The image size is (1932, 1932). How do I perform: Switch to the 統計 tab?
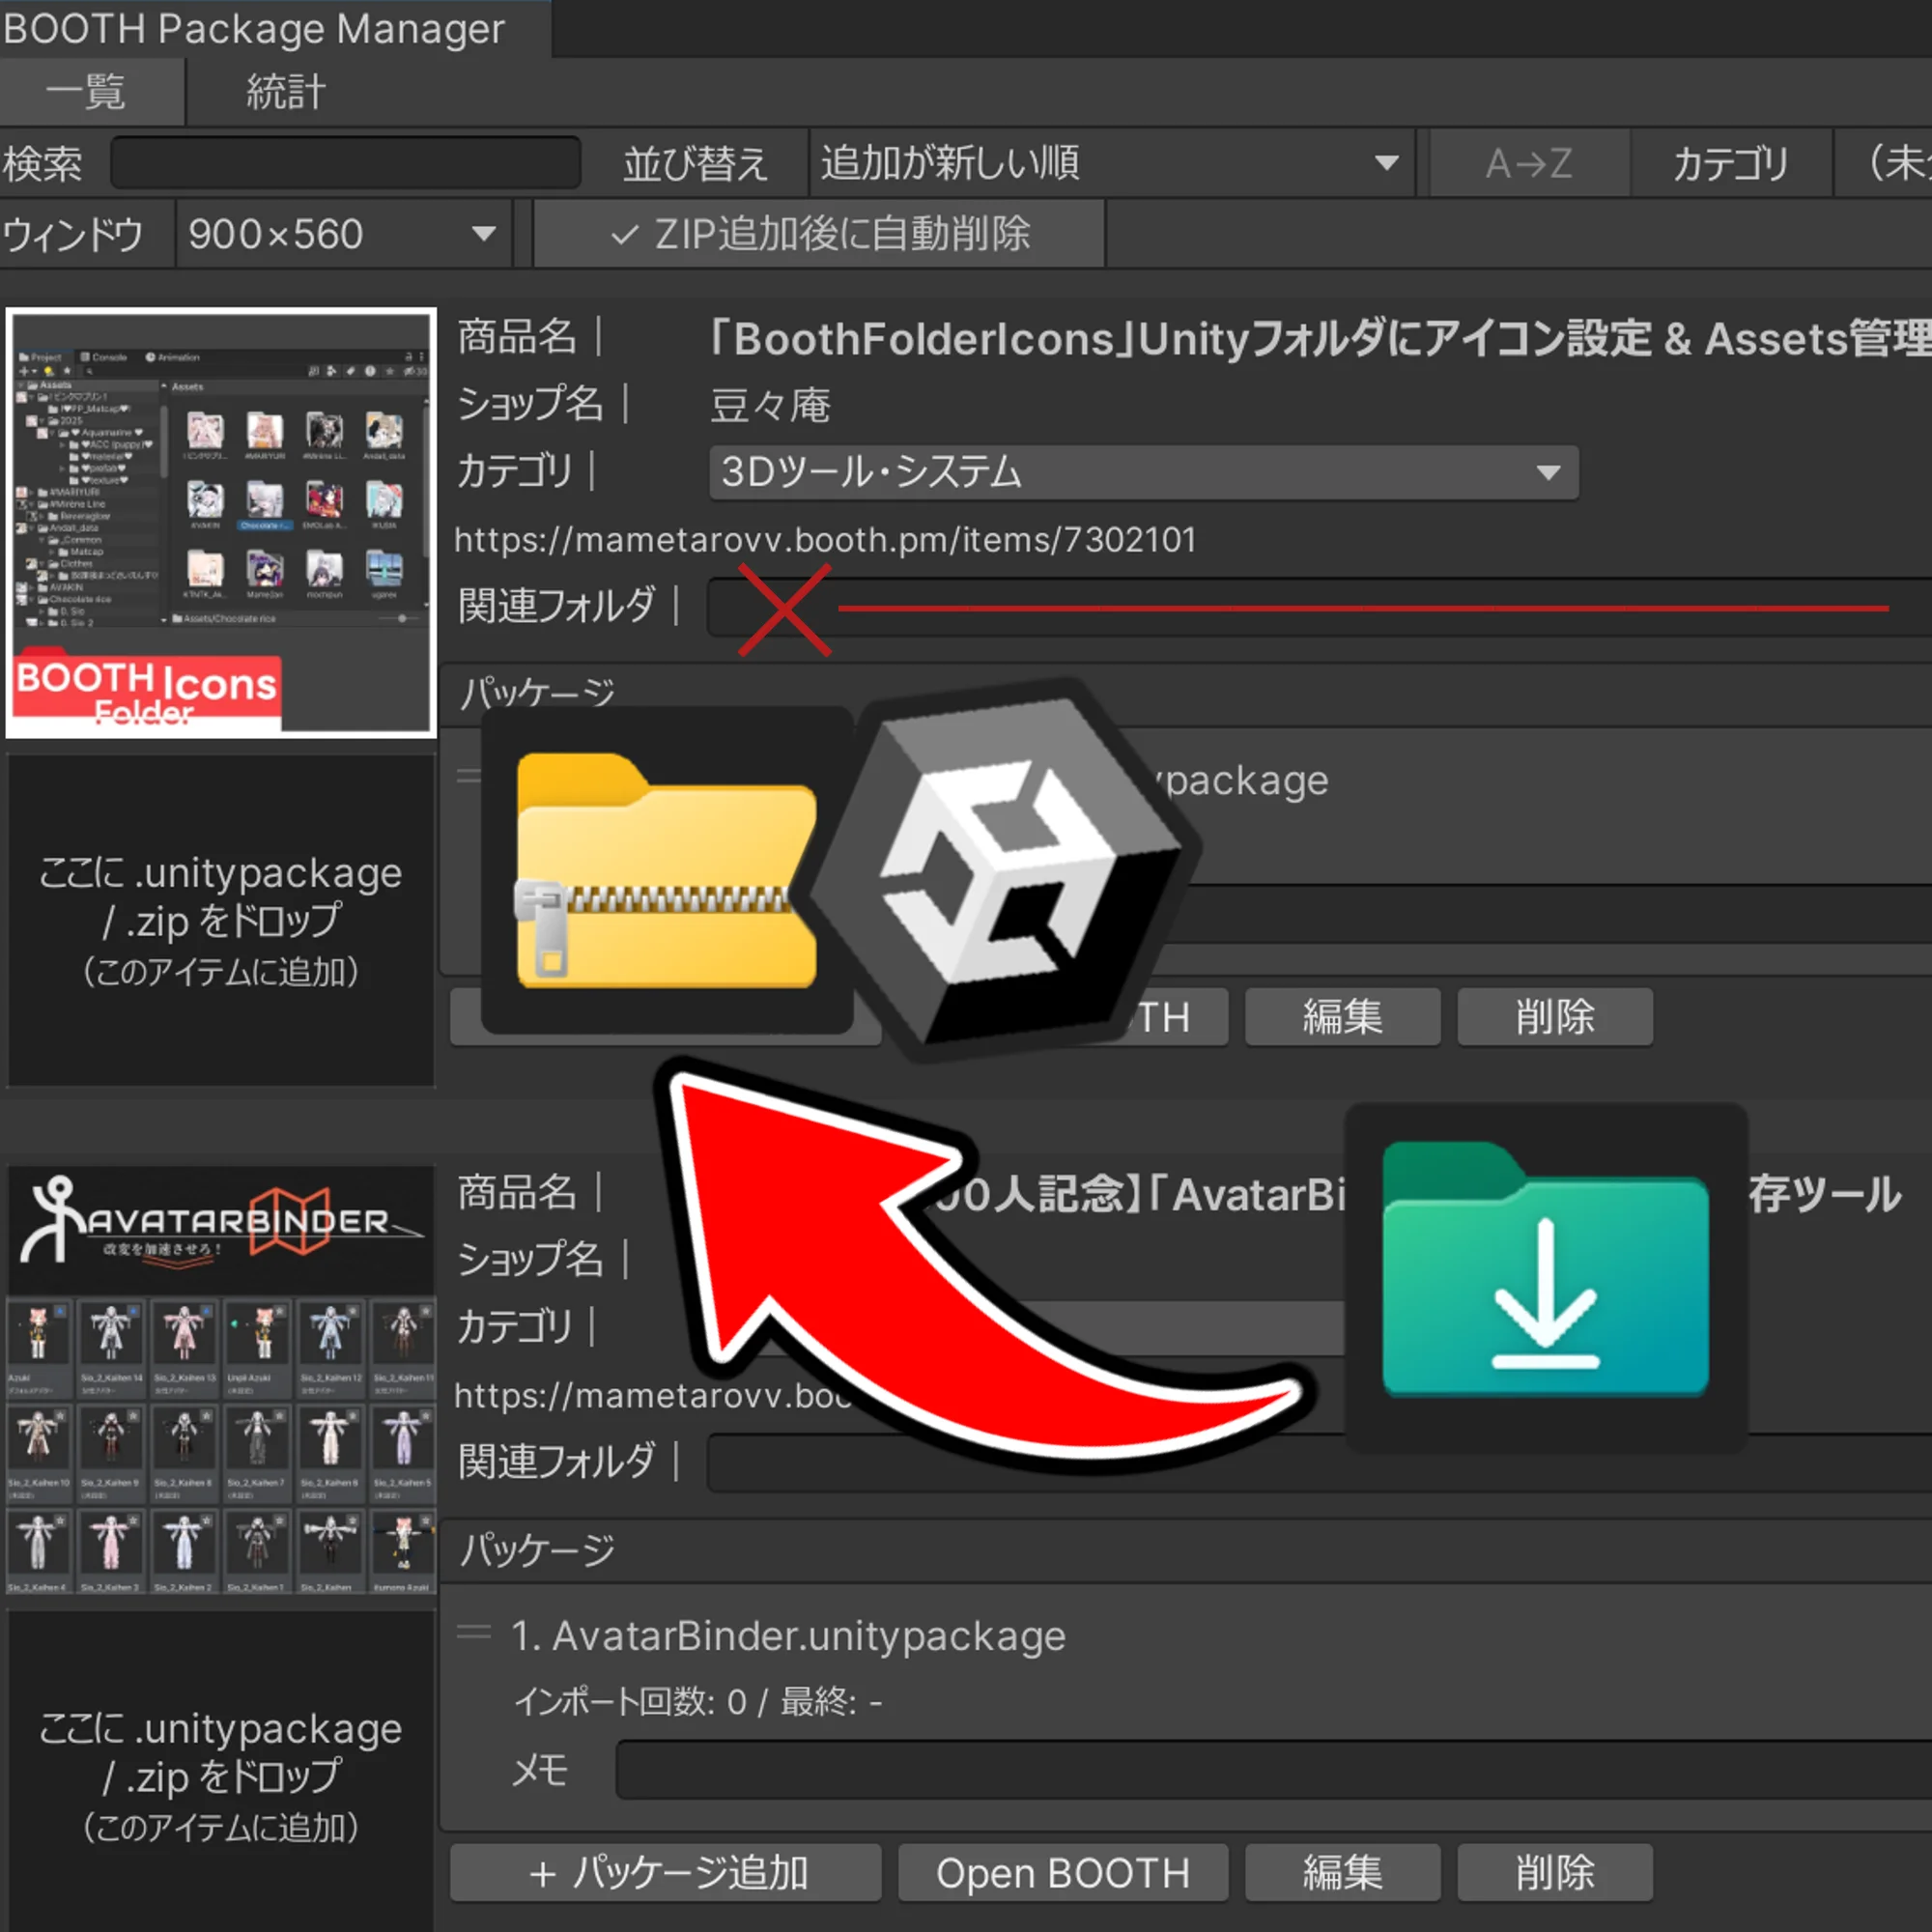[x=283, y=91]
